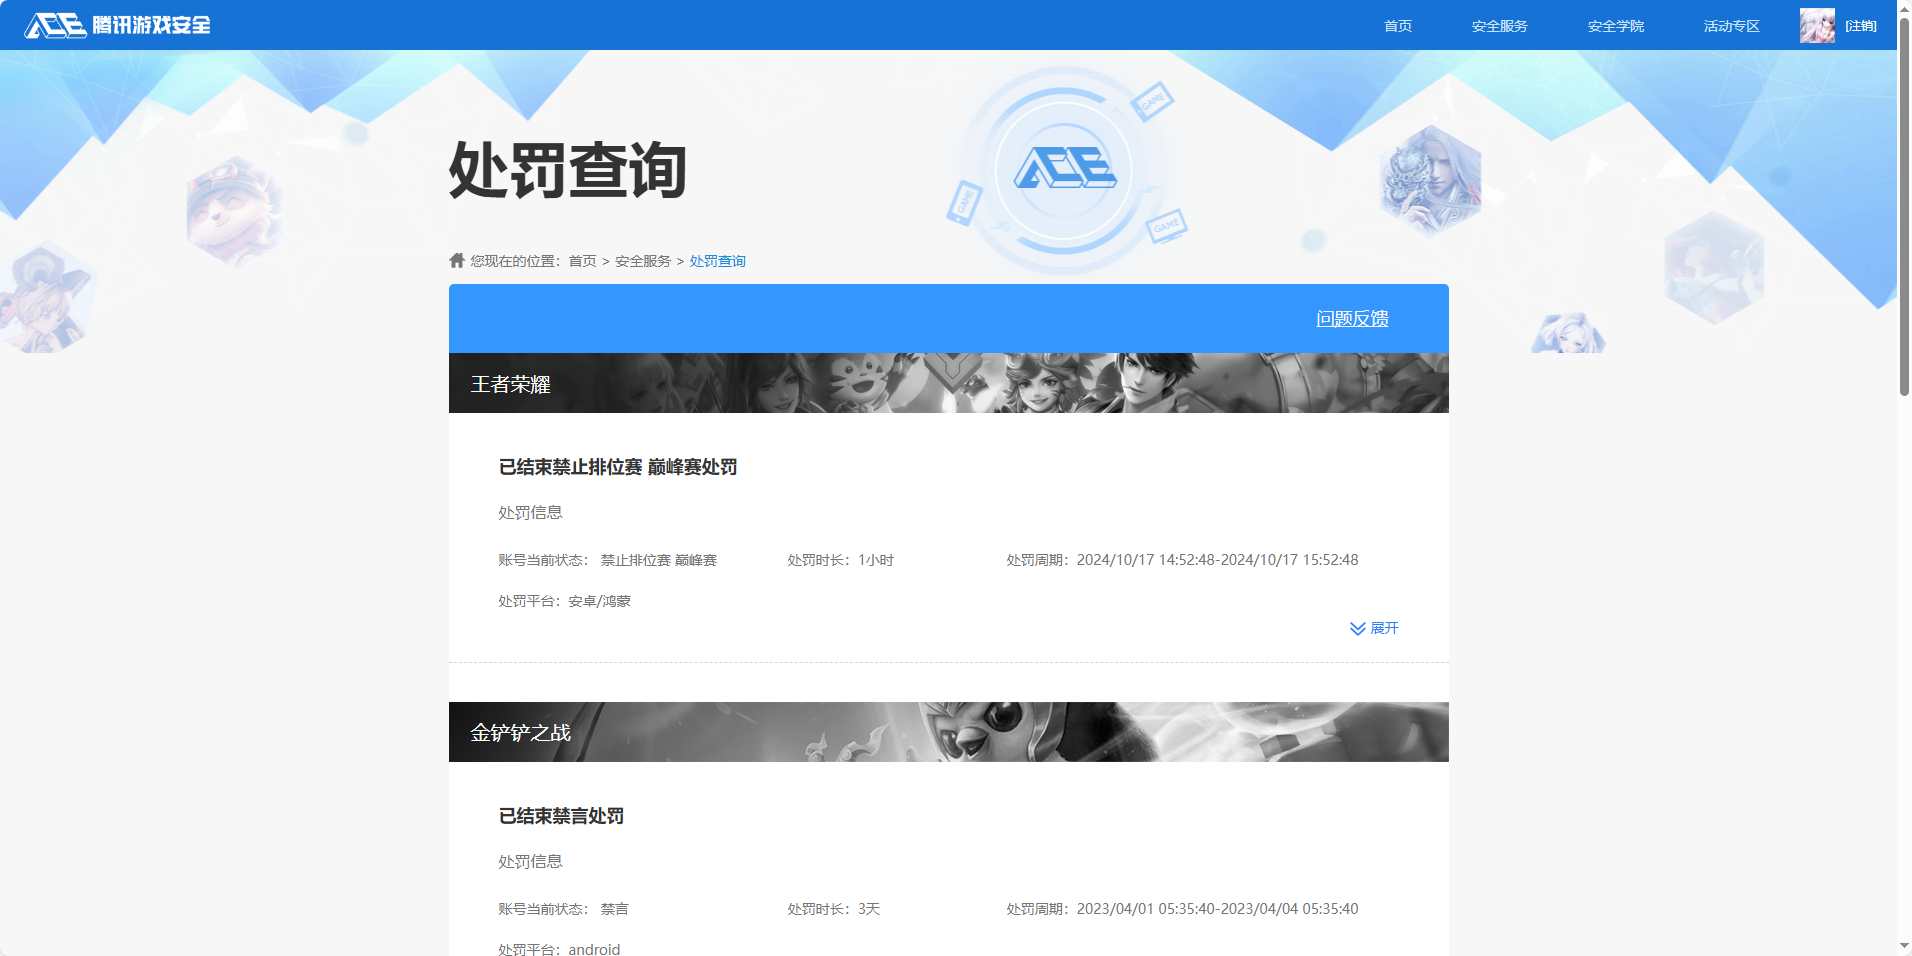Open the user avatar in the header
Screen dimensions: 1912x956
click(x=1816, y=26)
